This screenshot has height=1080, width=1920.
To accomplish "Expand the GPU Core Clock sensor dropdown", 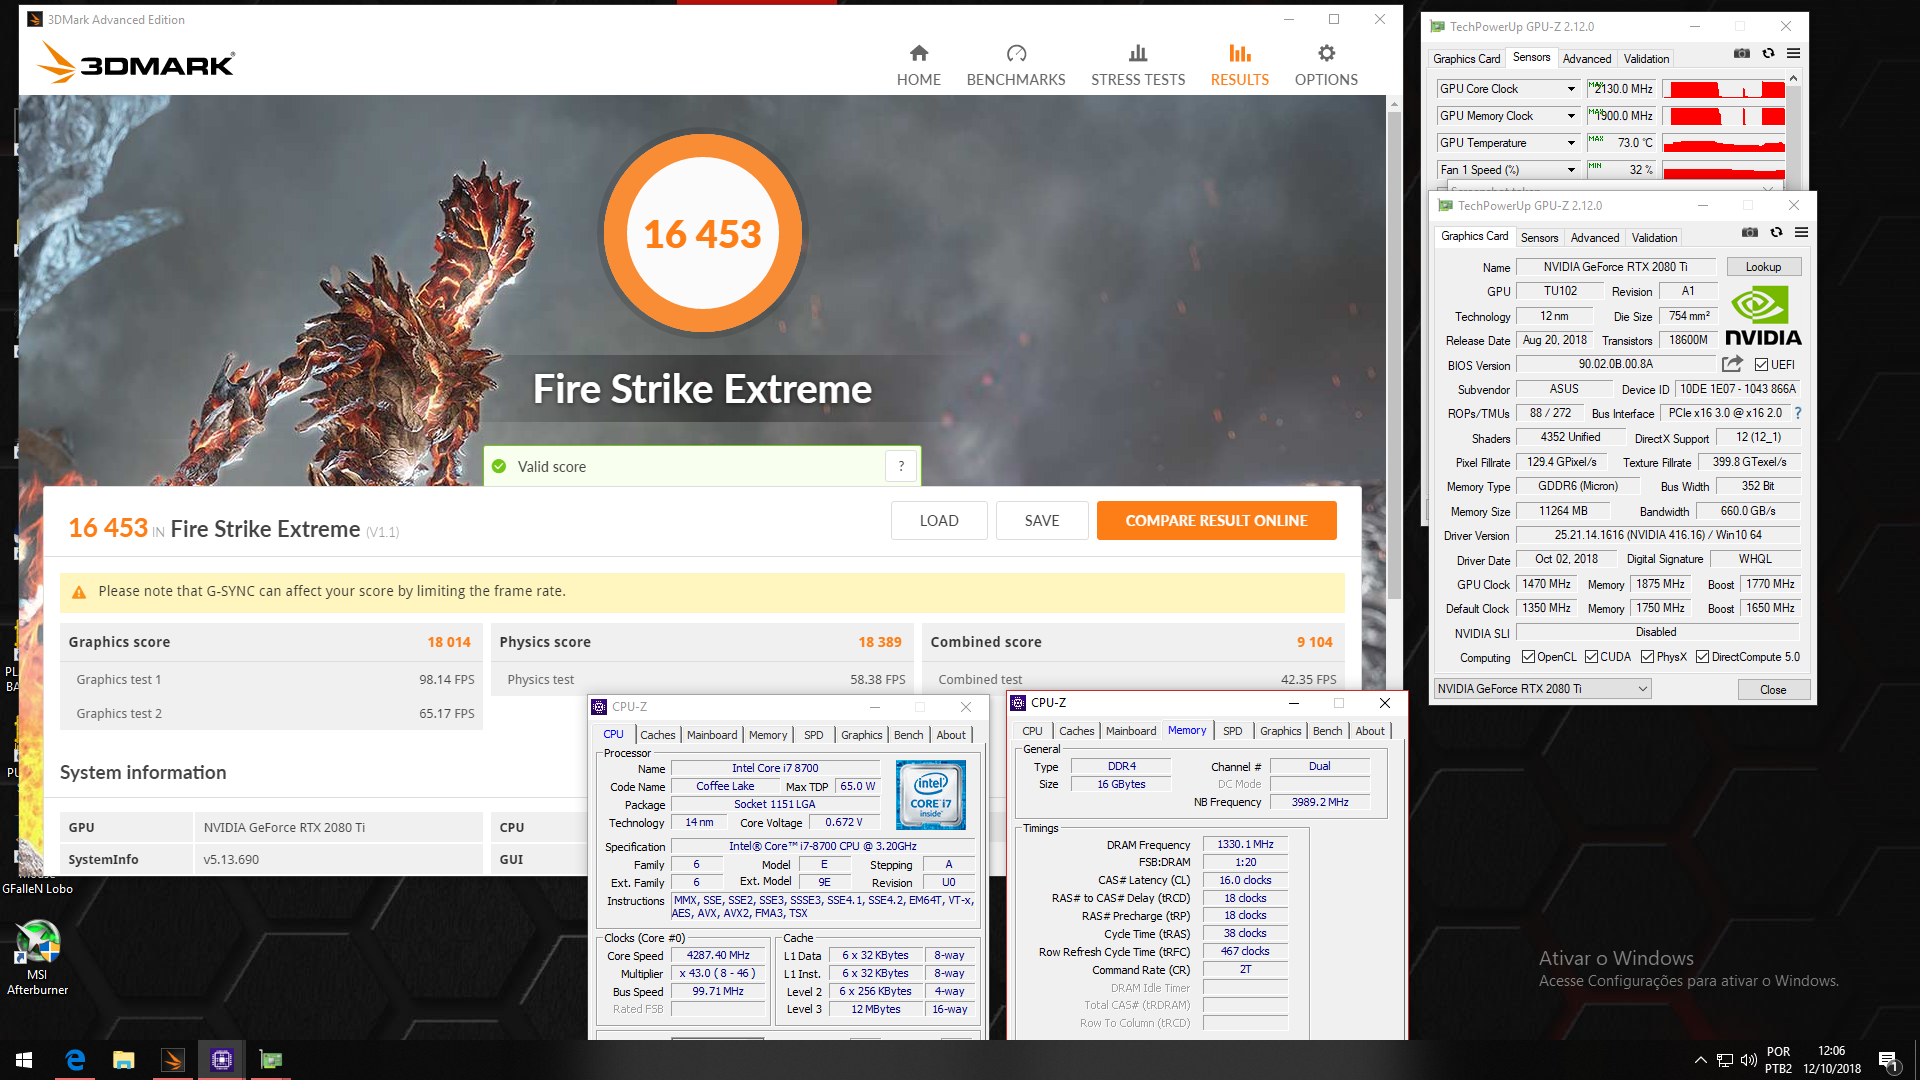I will tap(1571, 89).
